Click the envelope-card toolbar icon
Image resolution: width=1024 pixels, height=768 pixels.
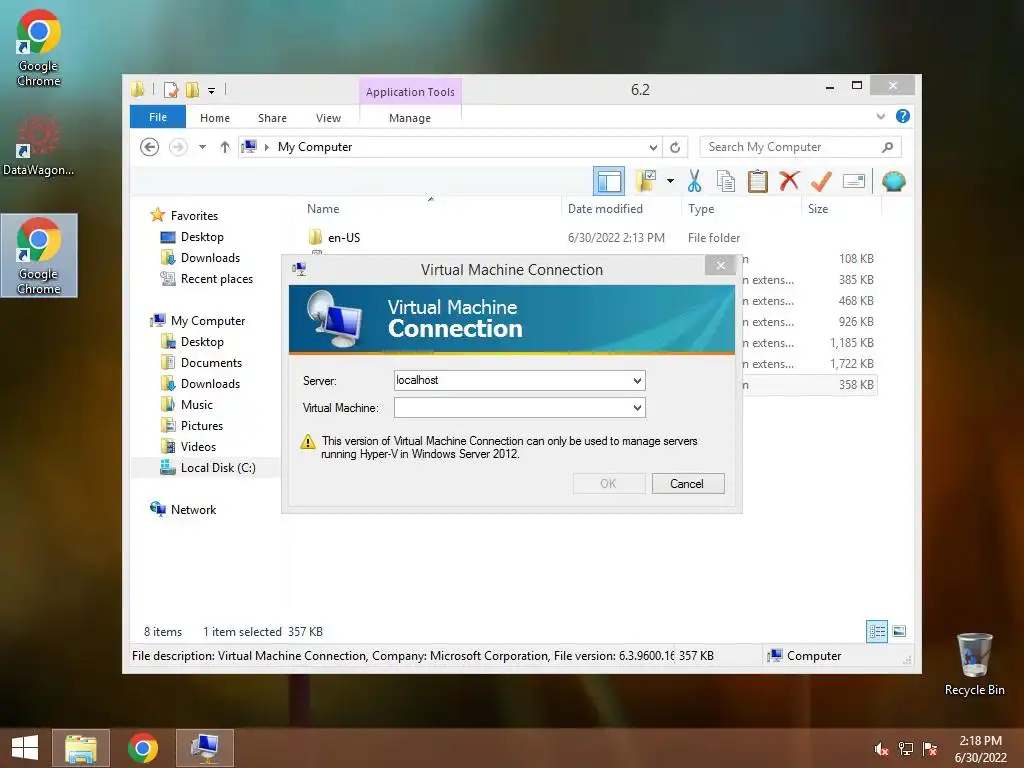pos(854,181)
